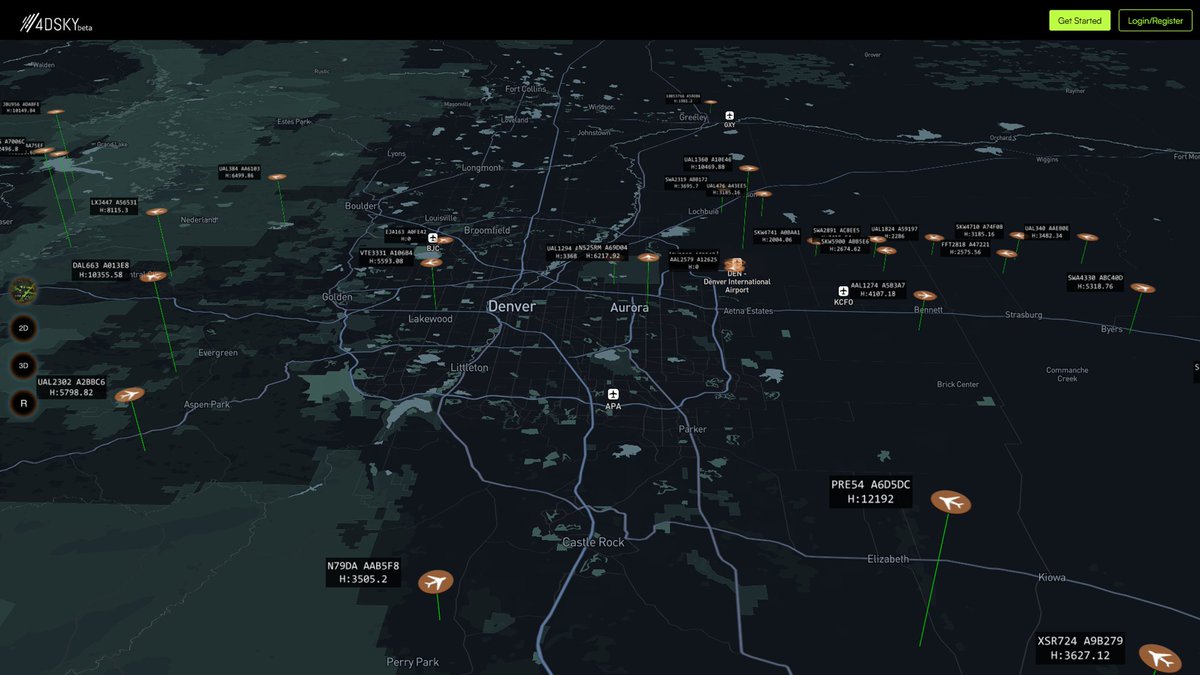This screenshot has width=1200, height=675.
Task: Click the APA airport marker
Action: (x=613, y=393)
